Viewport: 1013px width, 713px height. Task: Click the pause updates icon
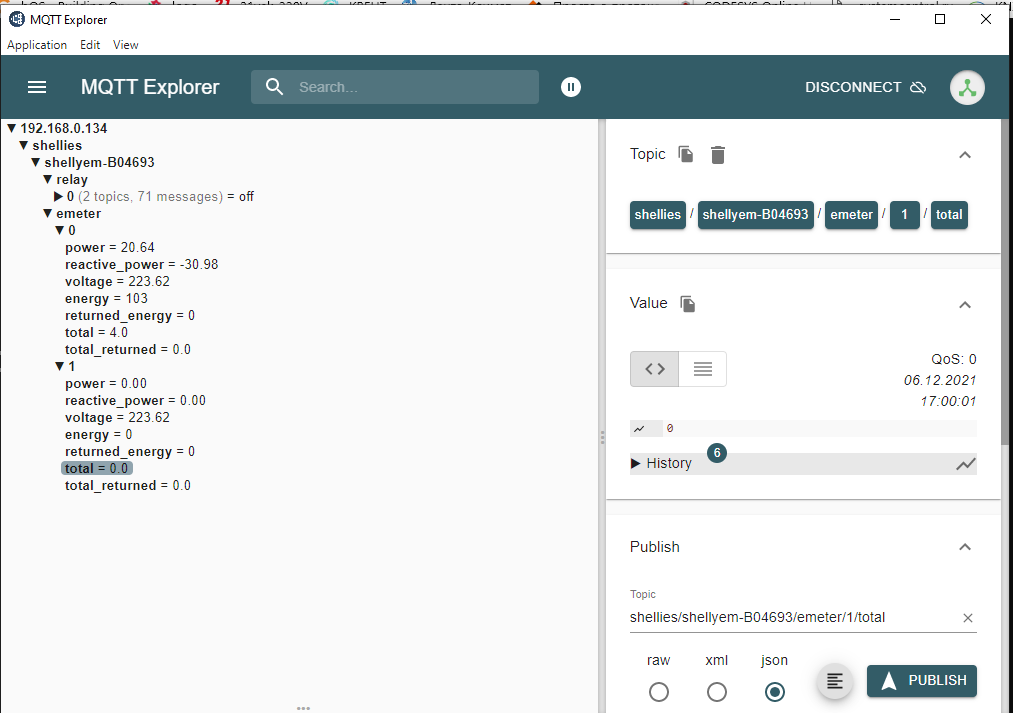point(570,87)
